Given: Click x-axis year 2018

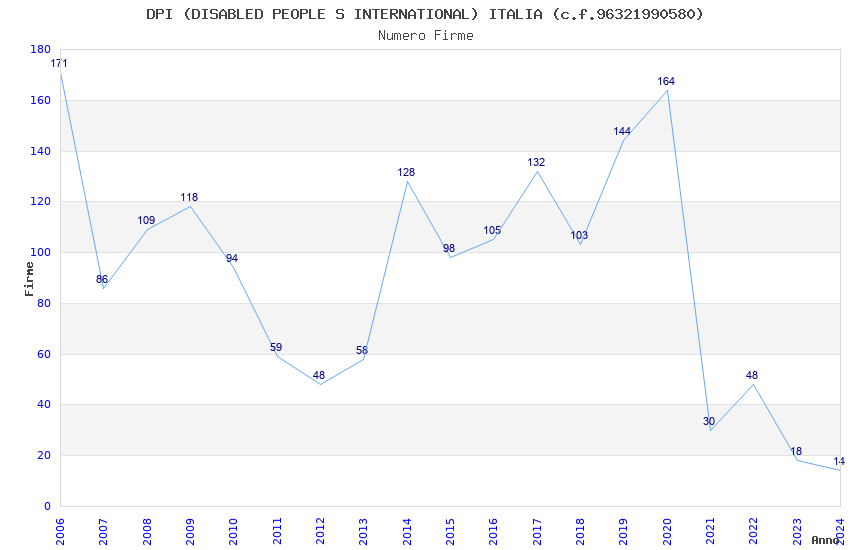Looking at the screenshot, I should click(x=580, y=532).
